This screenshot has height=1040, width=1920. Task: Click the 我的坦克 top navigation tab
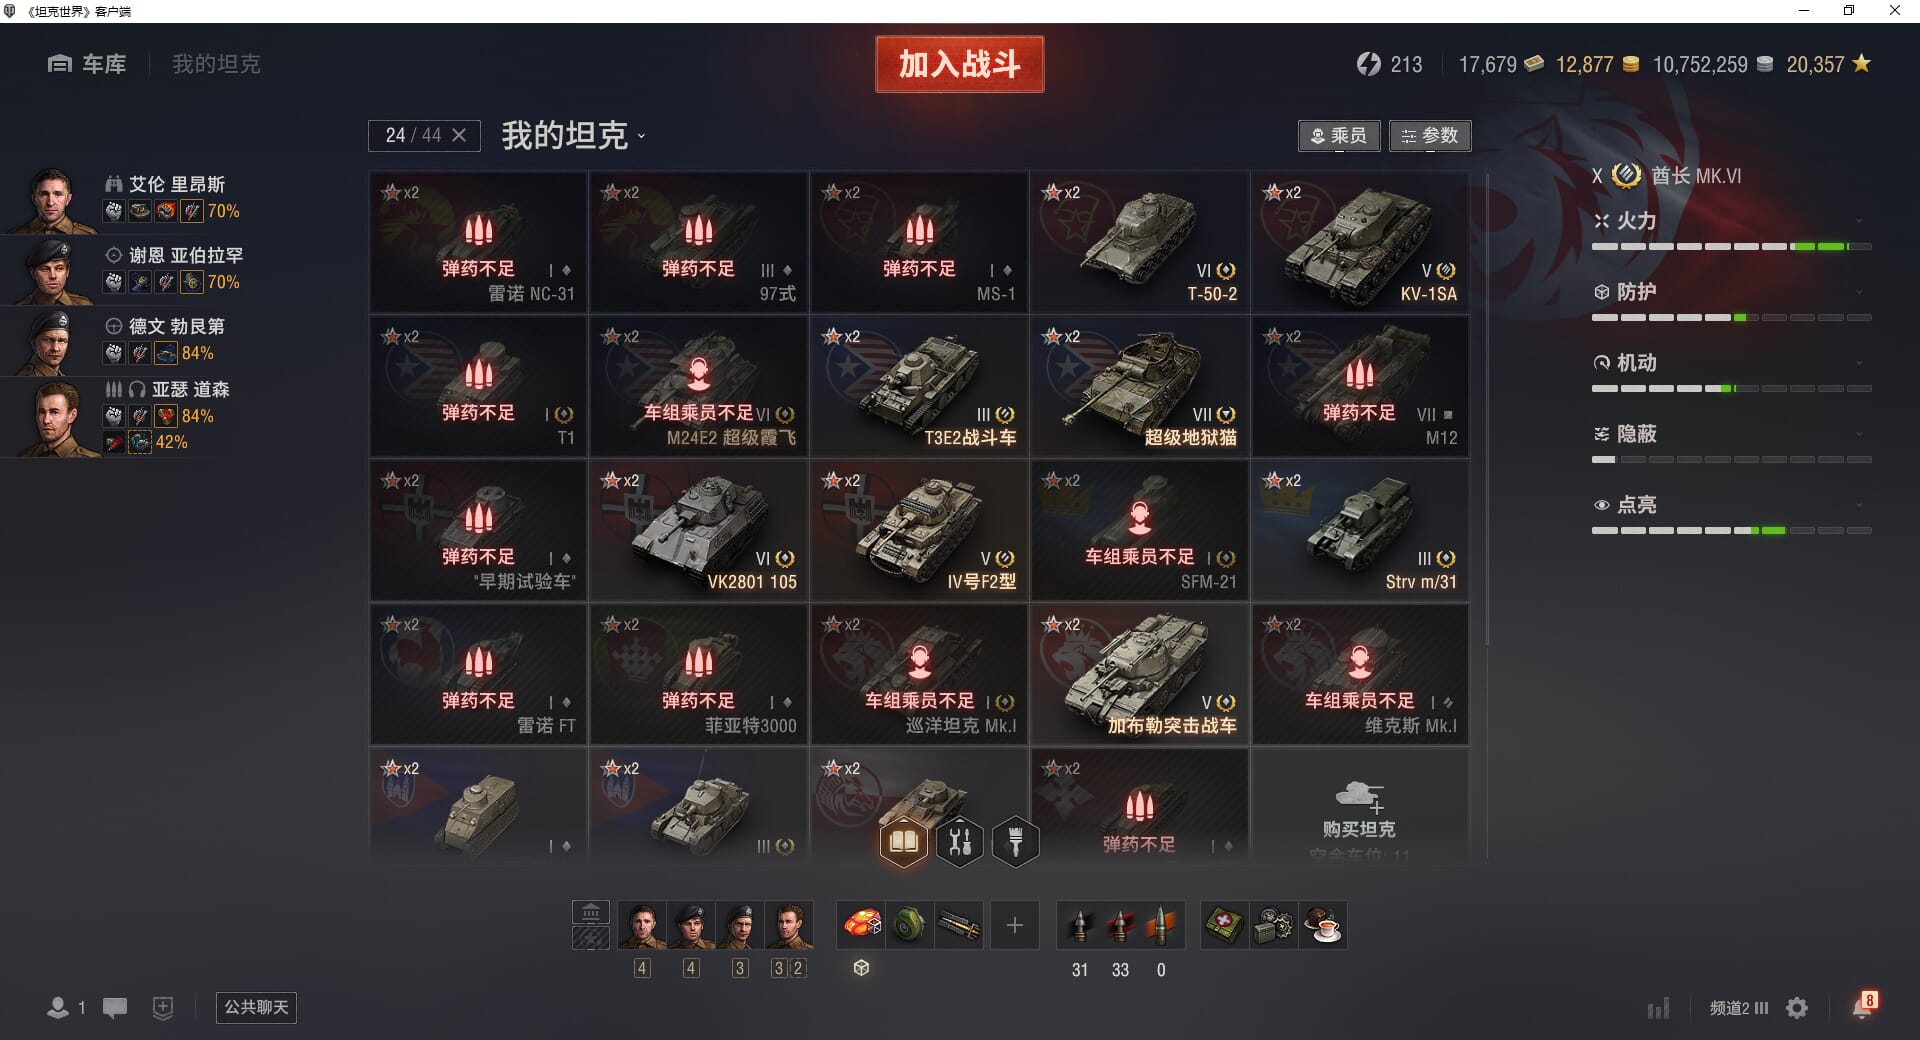(216, 64)
